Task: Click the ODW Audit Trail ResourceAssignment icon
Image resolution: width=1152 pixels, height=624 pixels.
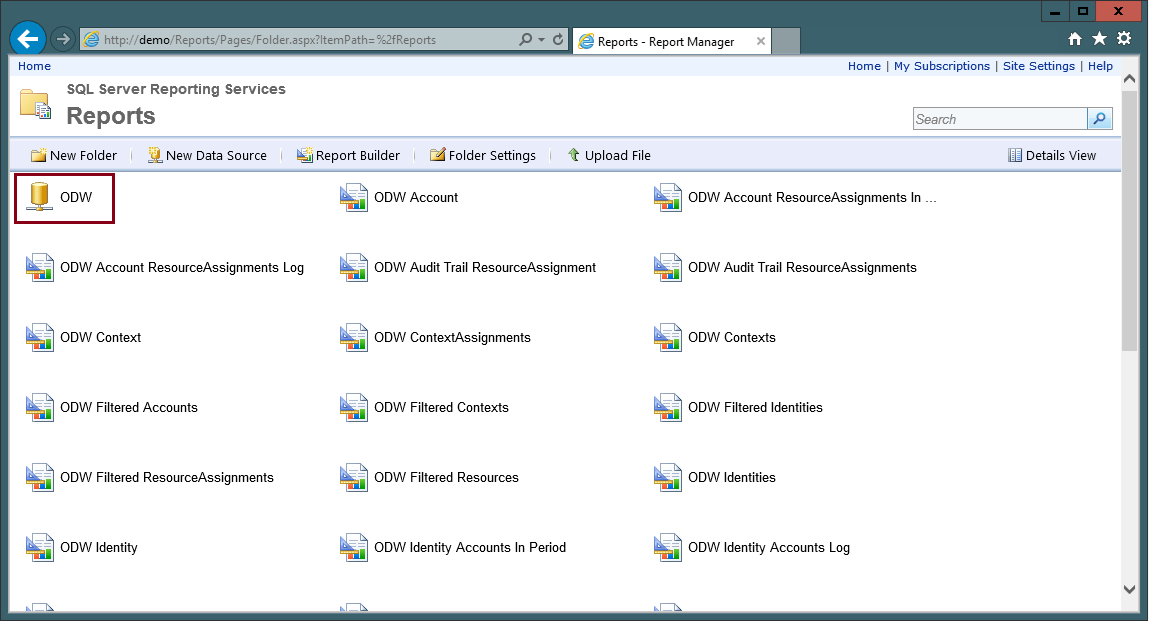Action: click(x=353, y=268)
